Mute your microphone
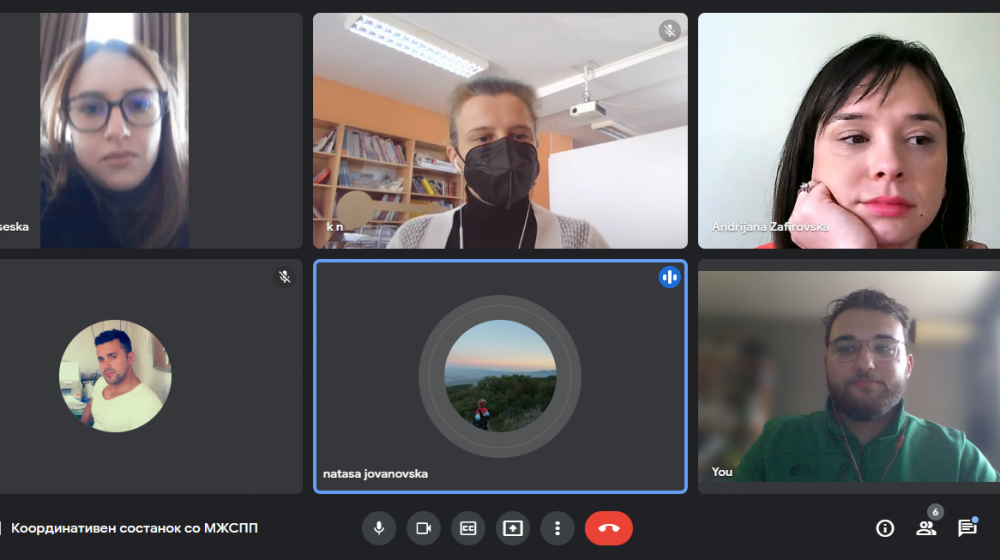1000x560 pixels. (379, 528)
